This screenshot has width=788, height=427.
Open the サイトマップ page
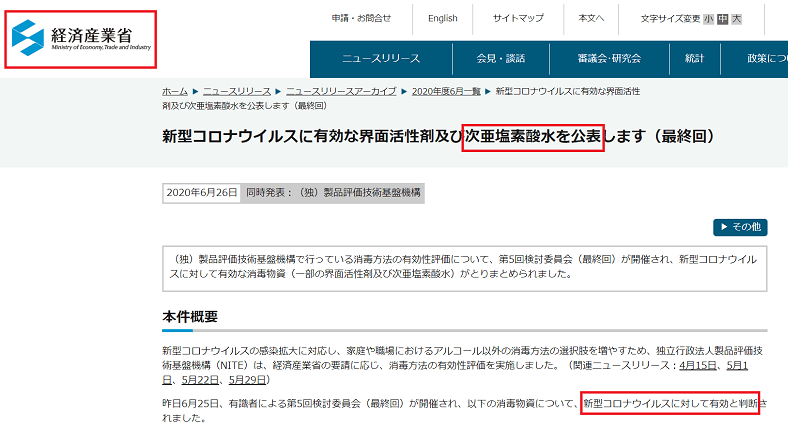(x=518, y=19)
